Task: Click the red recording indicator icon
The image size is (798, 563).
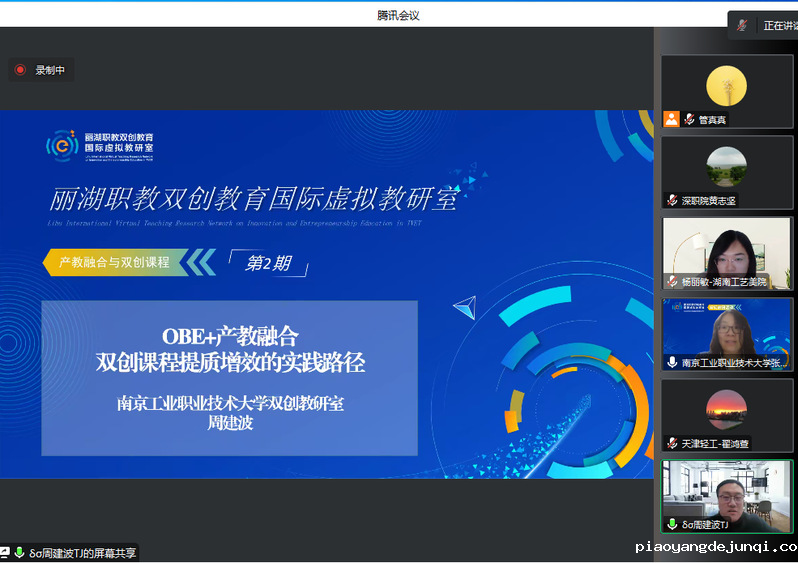Action: click(x=20, y=70)
